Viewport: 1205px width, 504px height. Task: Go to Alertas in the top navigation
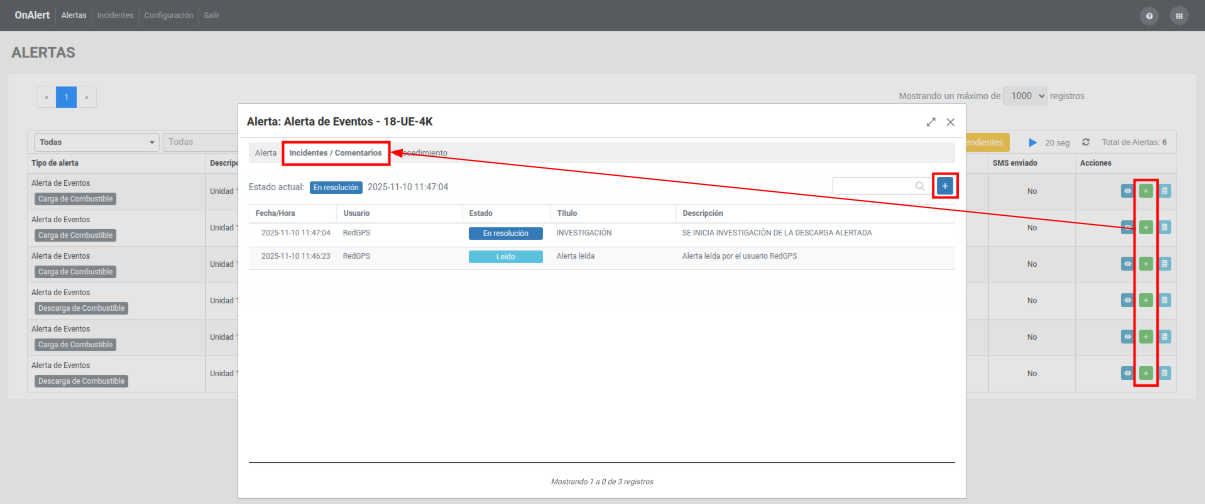pos(74,15)
